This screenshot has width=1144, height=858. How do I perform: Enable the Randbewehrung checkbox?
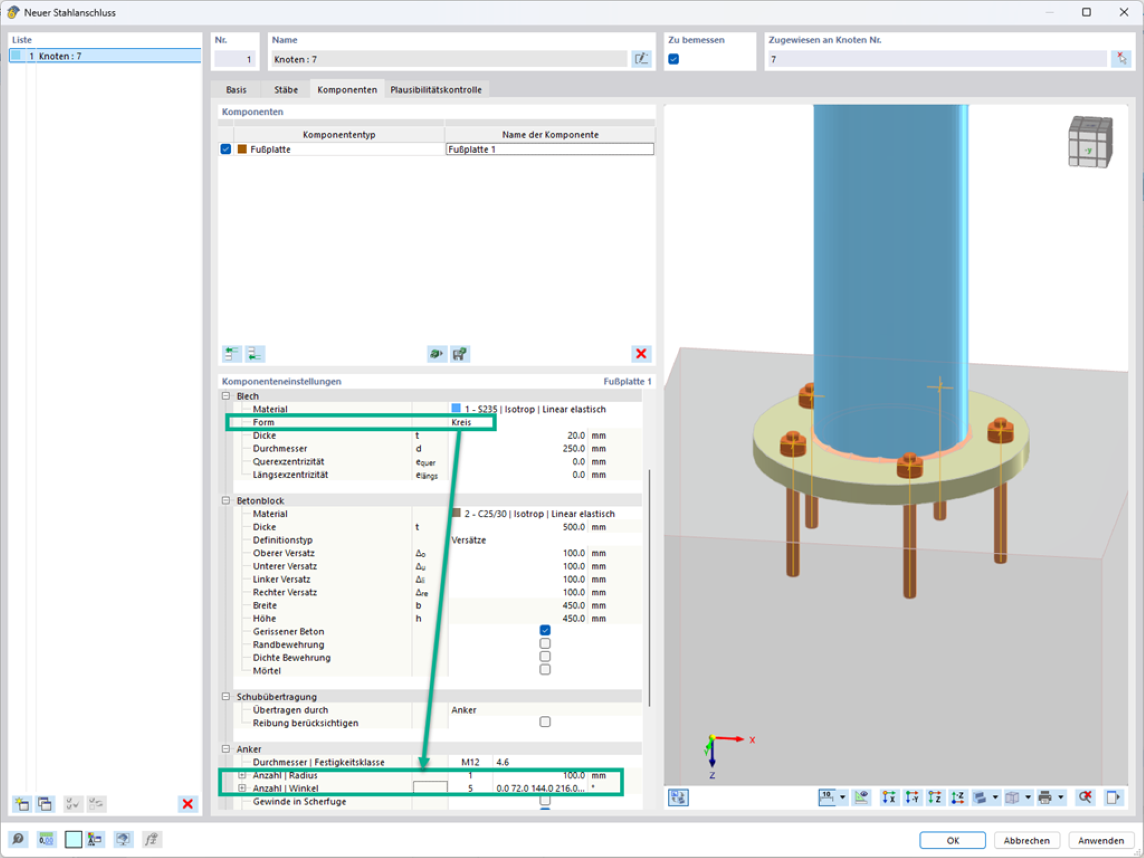[x=545, y=644]
